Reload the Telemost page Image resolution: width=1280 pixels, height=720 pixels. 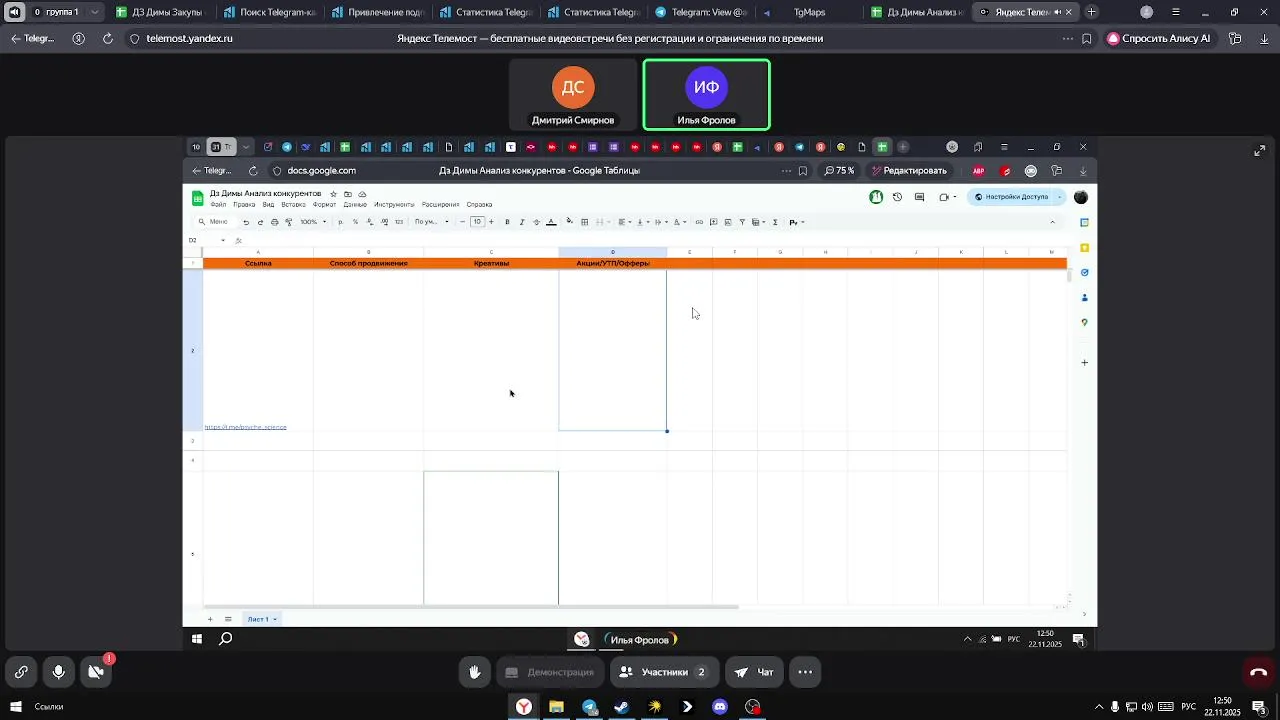click(107, 38)
